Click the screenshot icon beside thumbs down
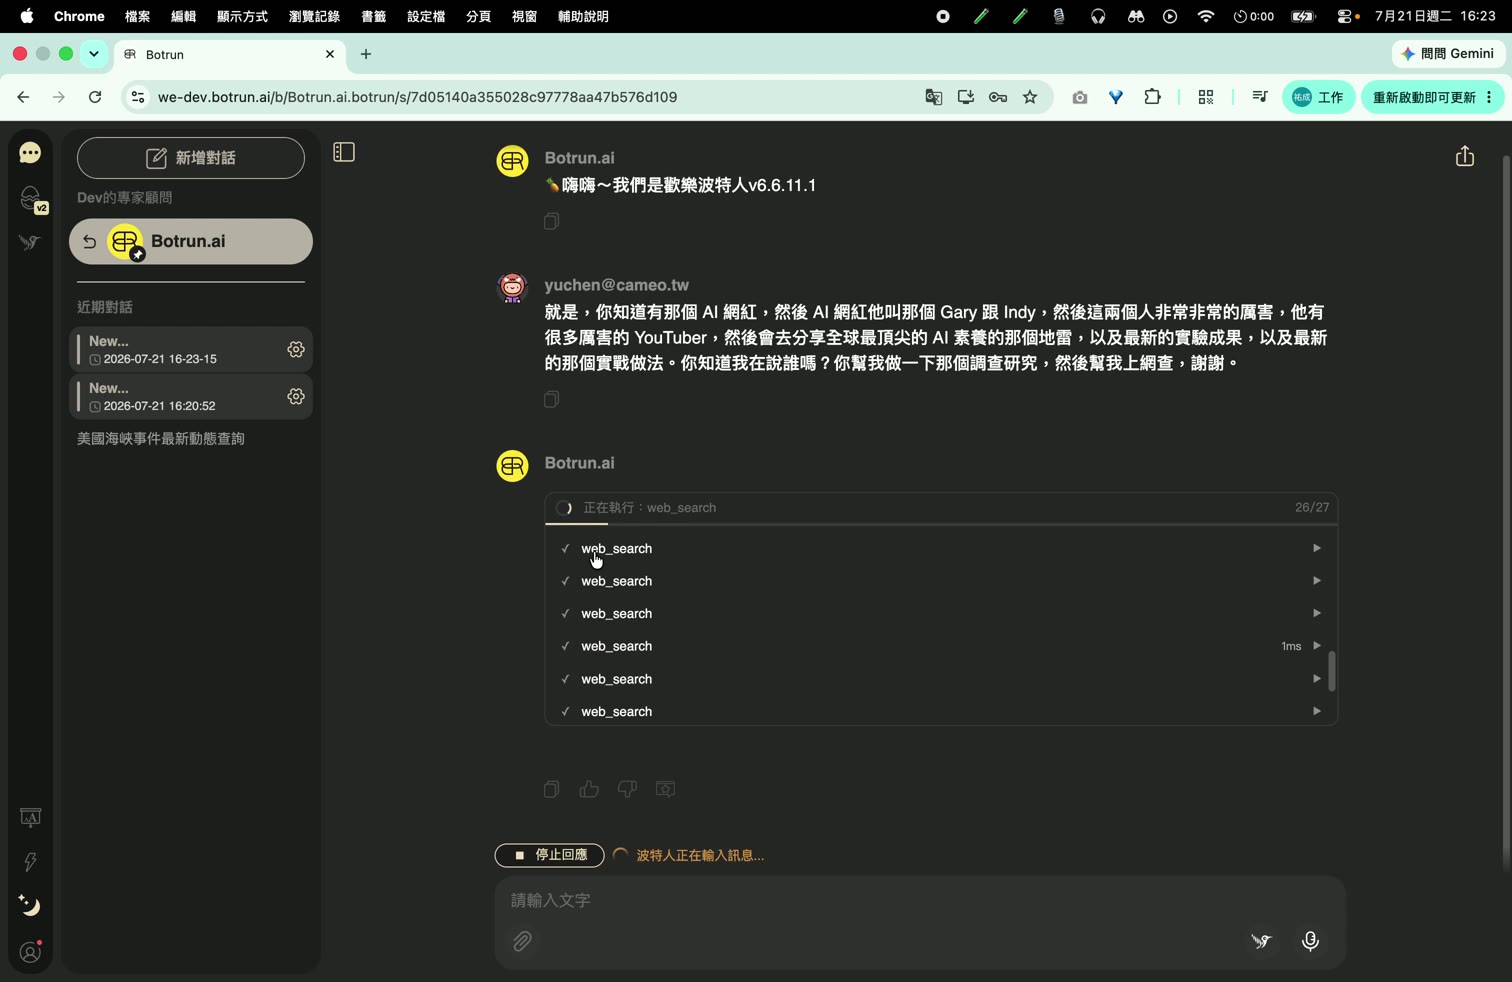This screenshot has width=1512, height=982. coord(665,789)
